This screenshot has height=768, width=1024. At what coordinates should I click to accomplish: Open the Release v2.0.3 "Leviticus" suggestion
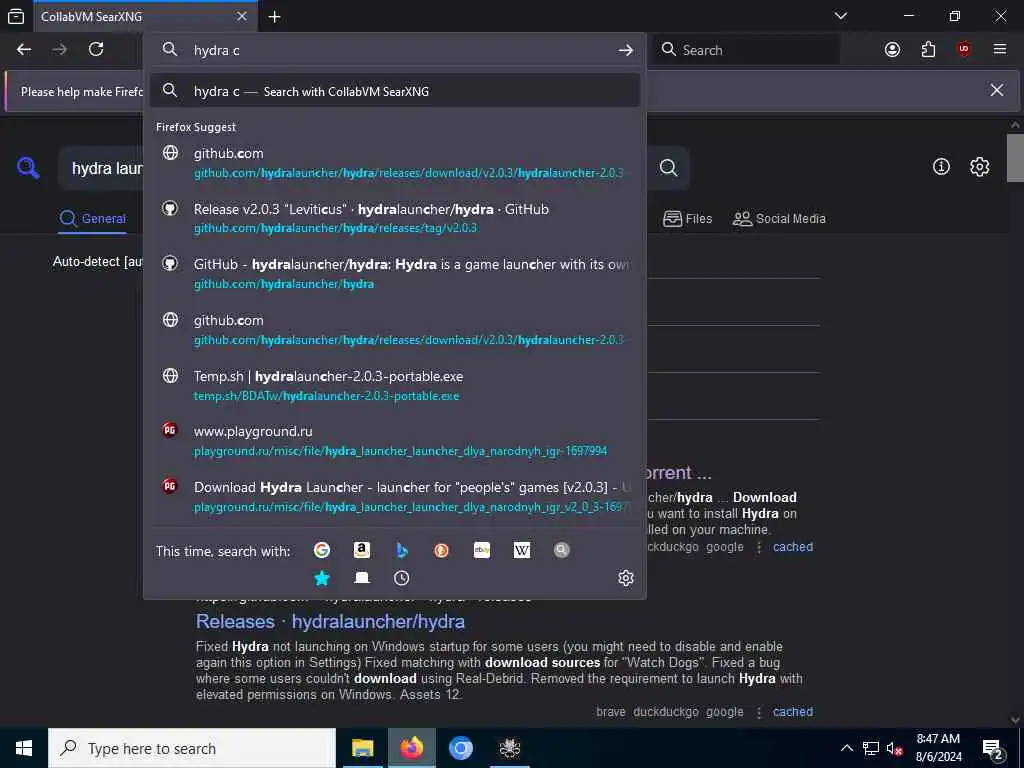(394, 218)
